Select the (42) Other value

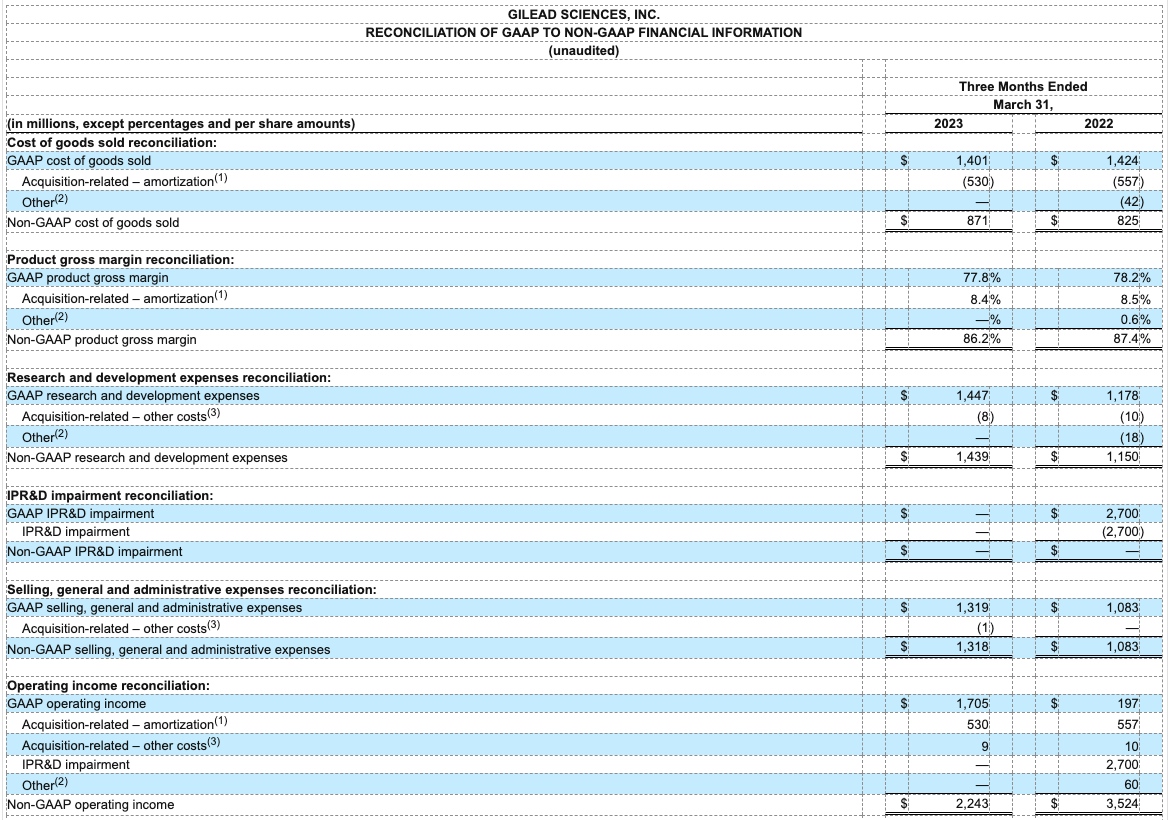[1131, 201]
